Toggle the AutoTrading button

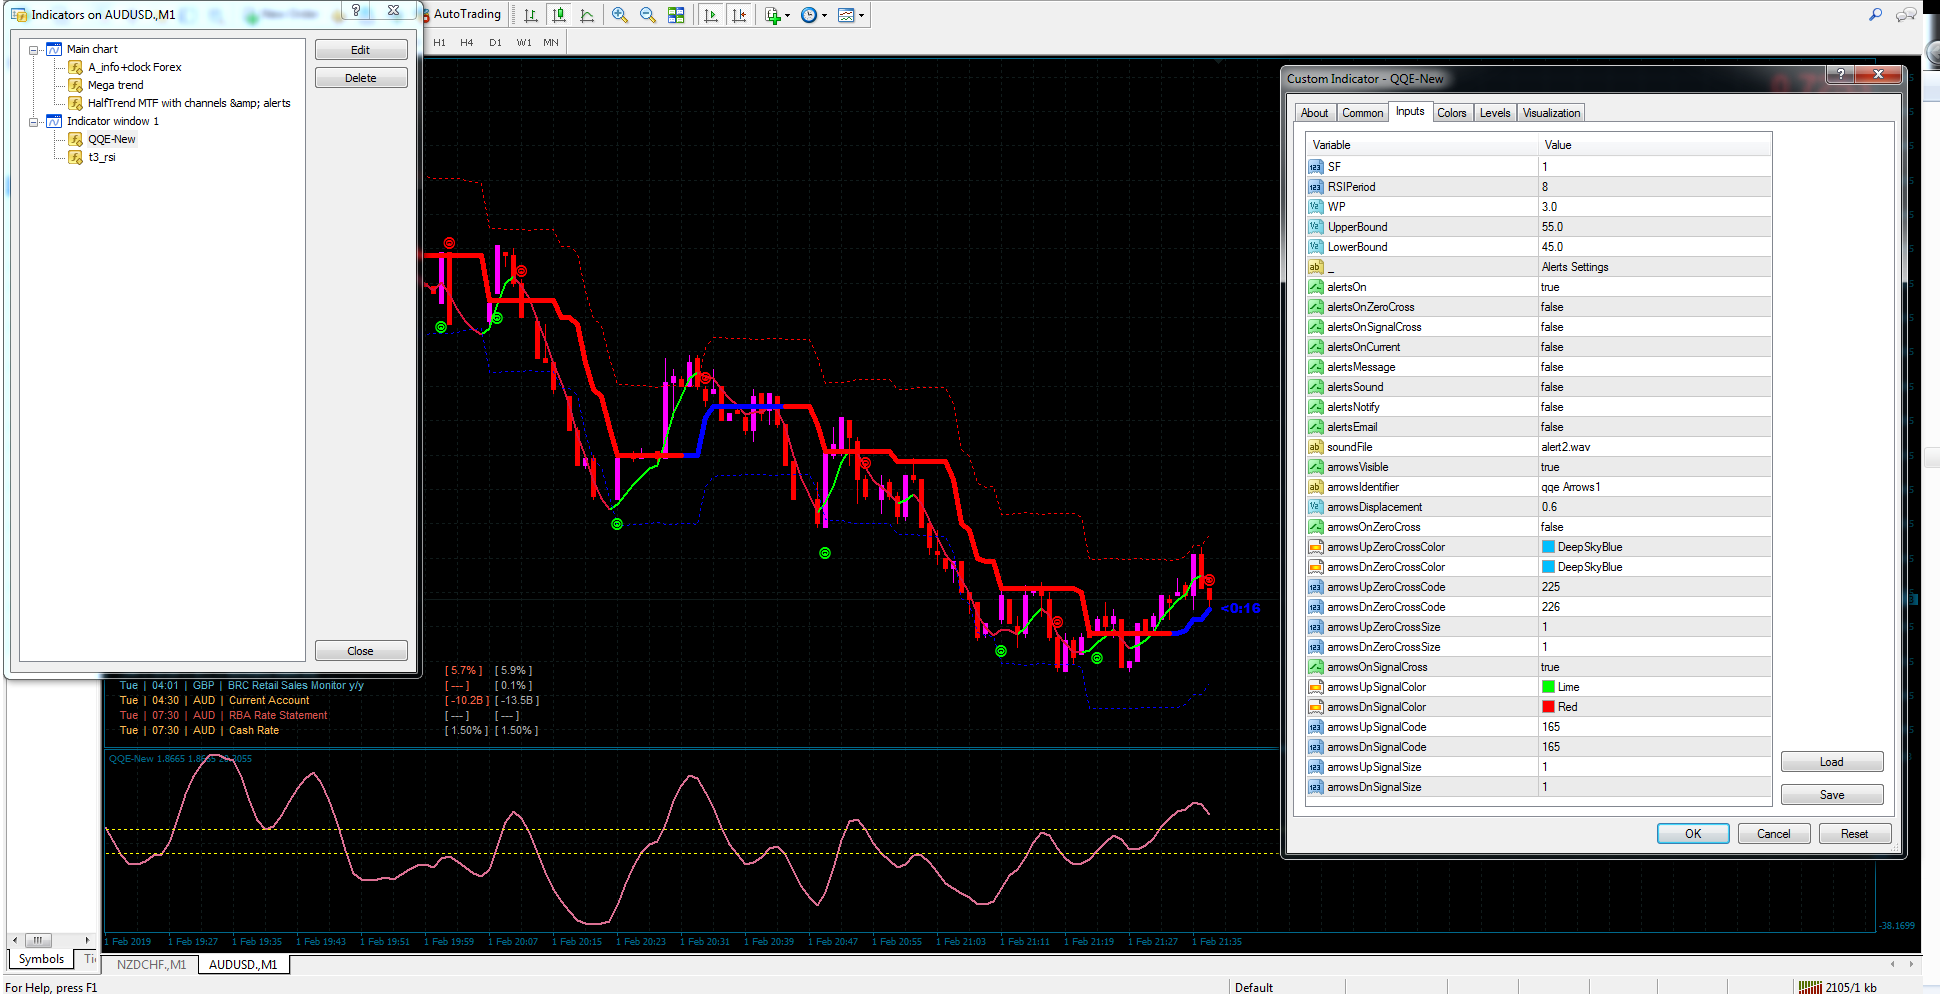click(463, 14)
